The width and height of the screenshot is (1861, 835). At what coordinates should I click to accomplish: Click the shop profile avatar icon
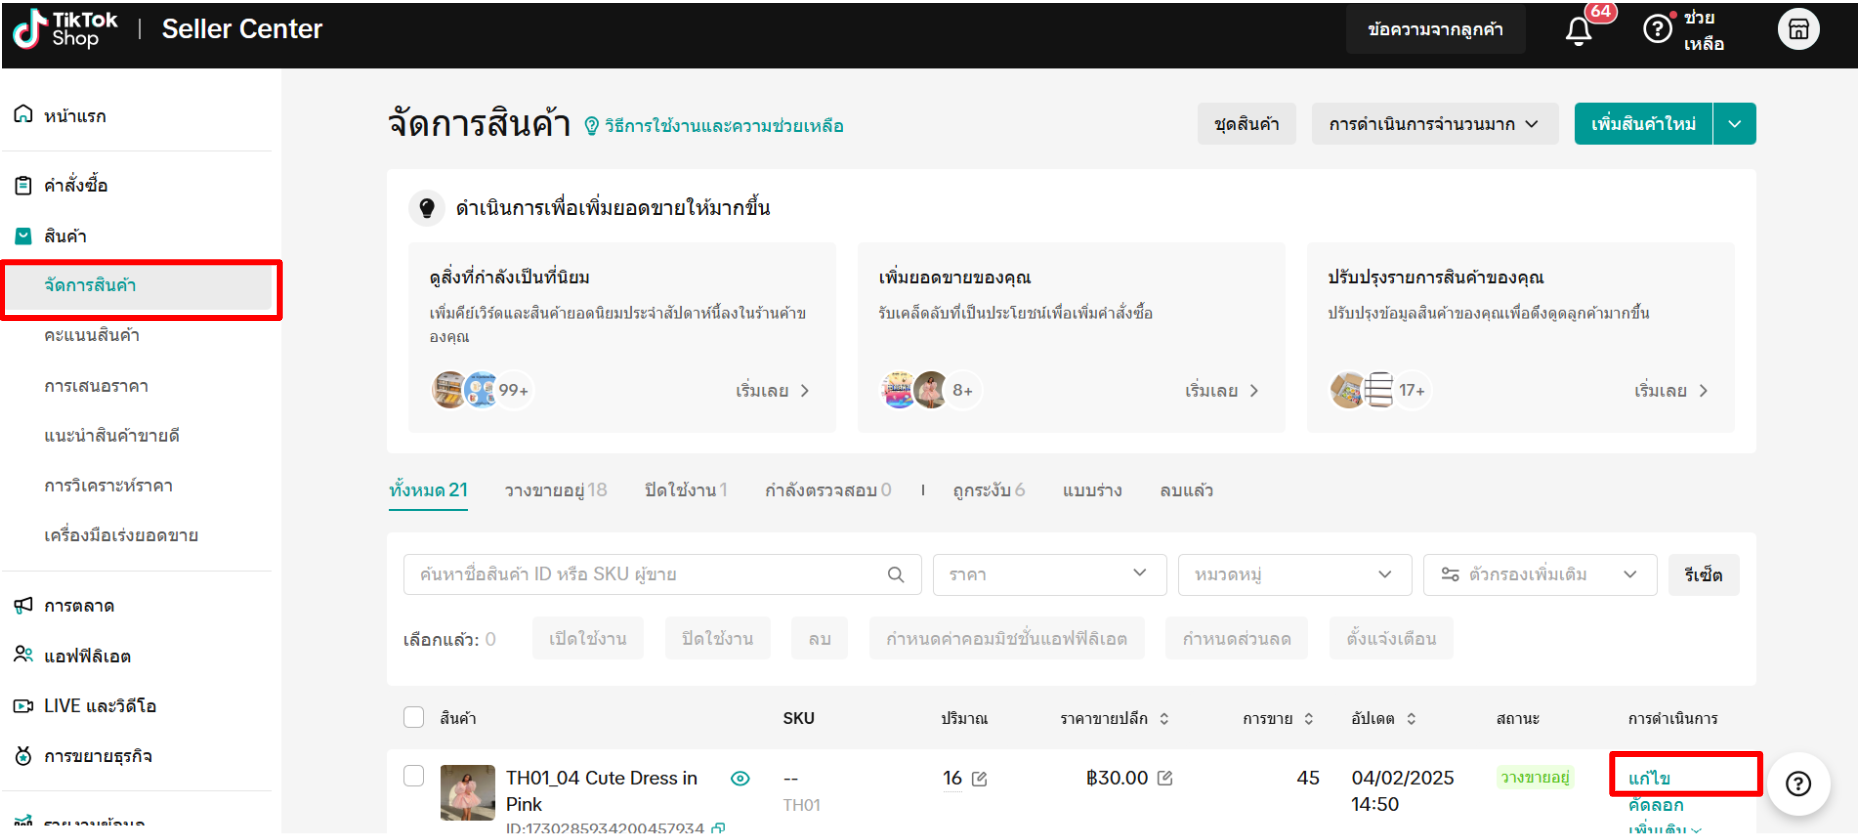[x=1797, y=29]
